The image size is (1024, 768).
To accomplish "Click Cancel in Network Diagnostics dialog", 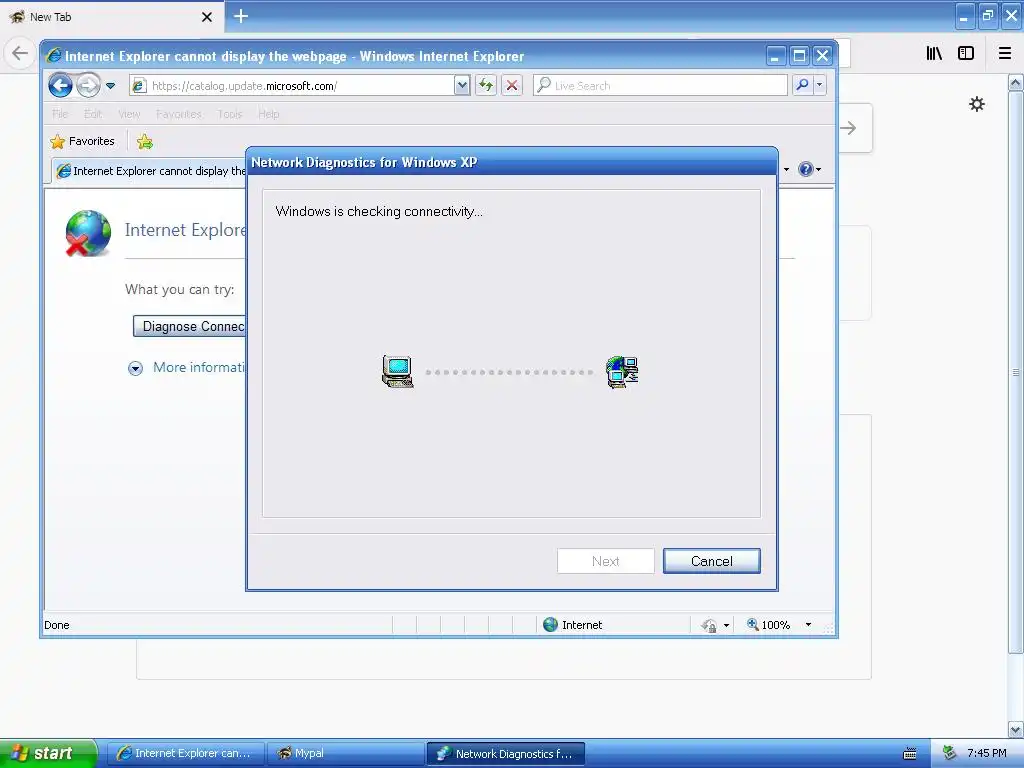I will [712, 561].
